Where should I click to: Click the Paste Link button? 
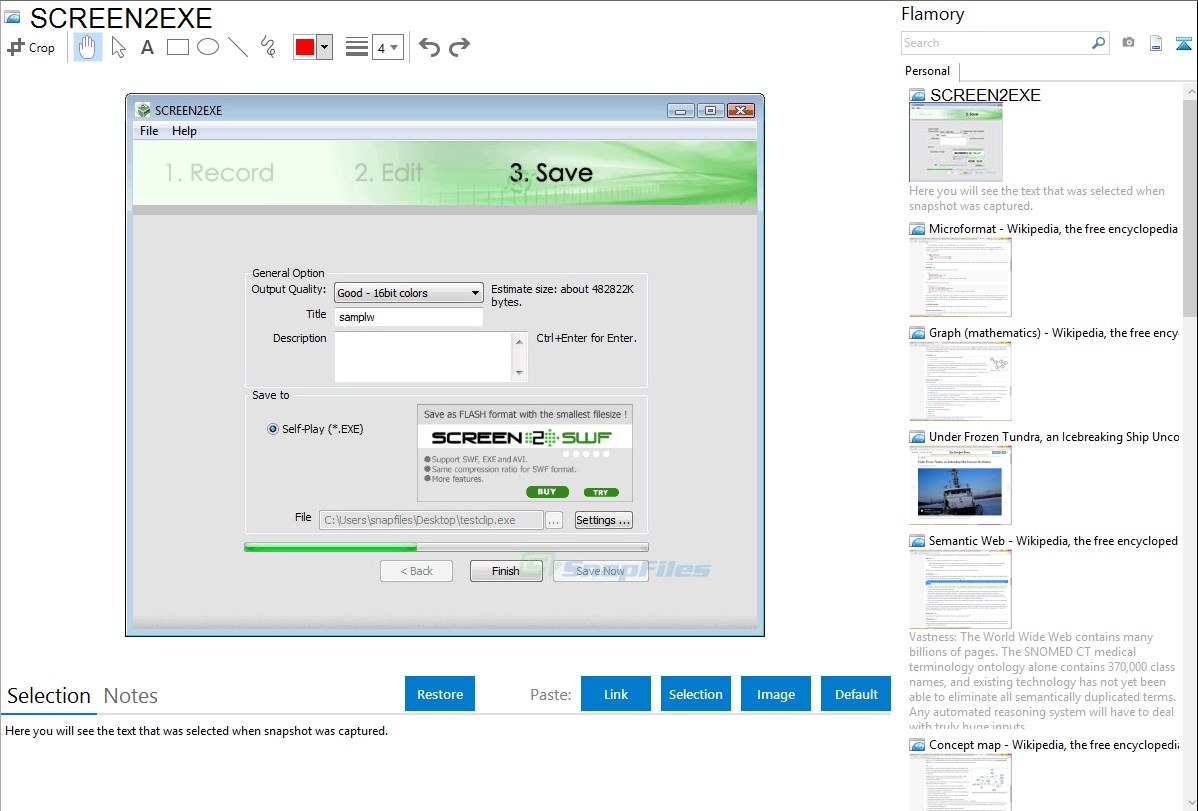click(616, 694)
